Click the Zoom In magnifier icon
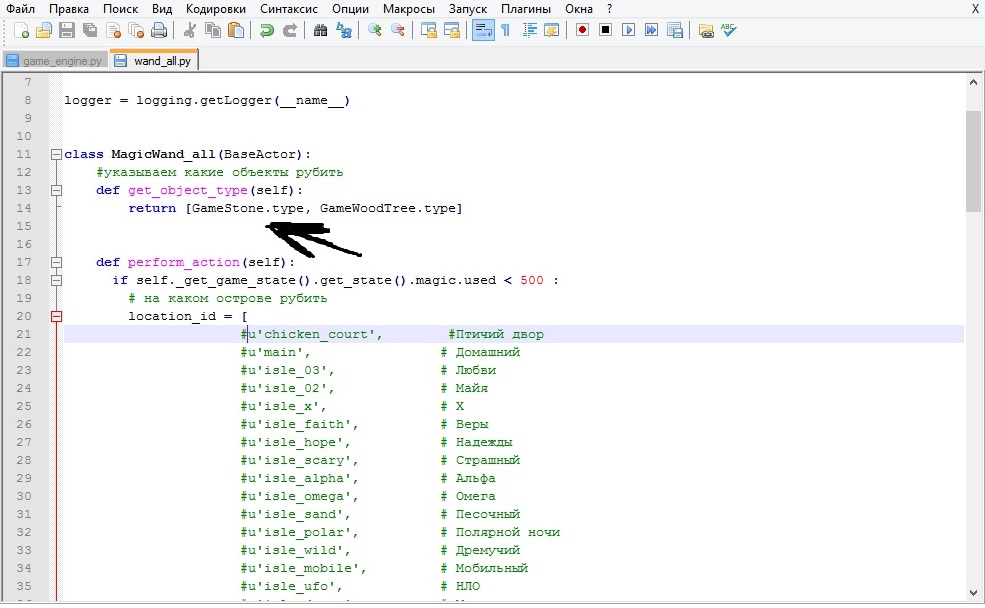 coord(375,31)
